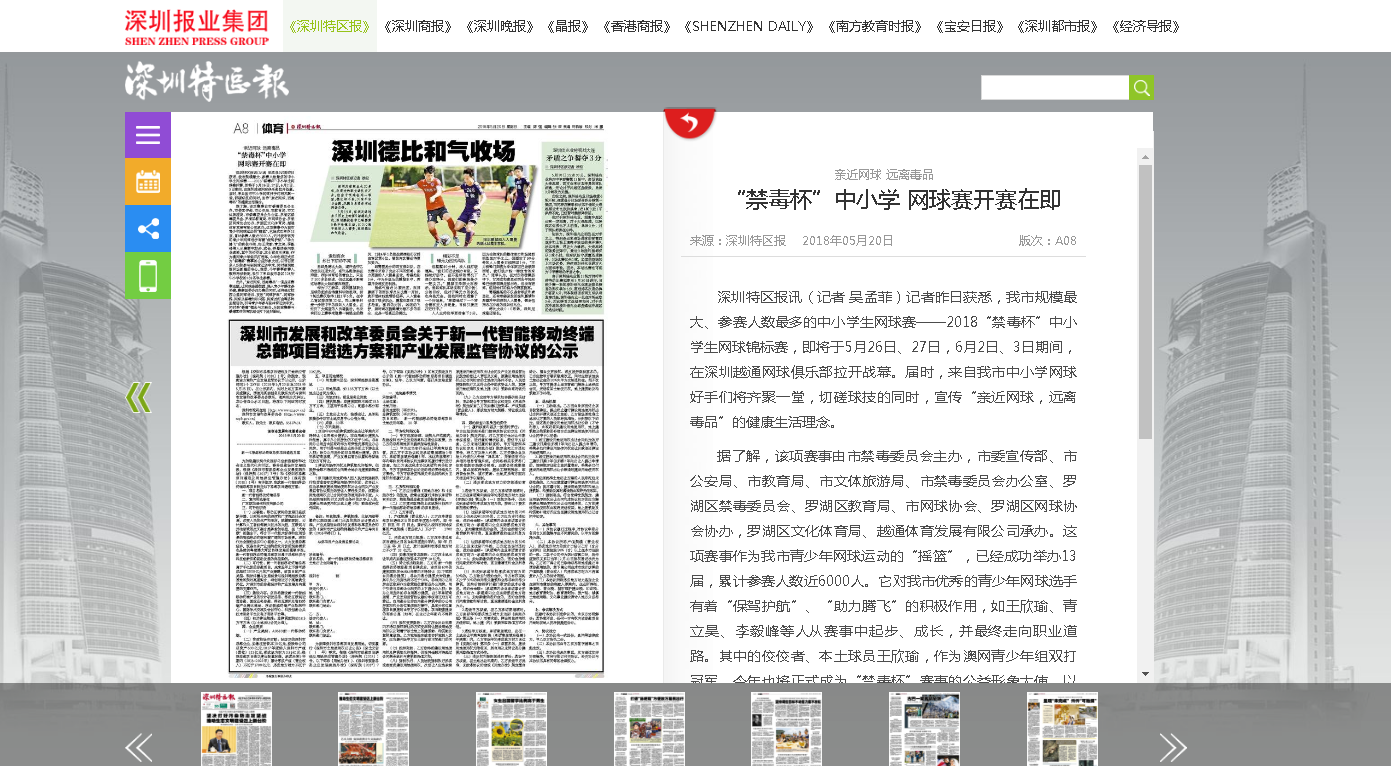1391x766 pixels.
Task: Click the green search magnifier button
Action: point(1141,88)
